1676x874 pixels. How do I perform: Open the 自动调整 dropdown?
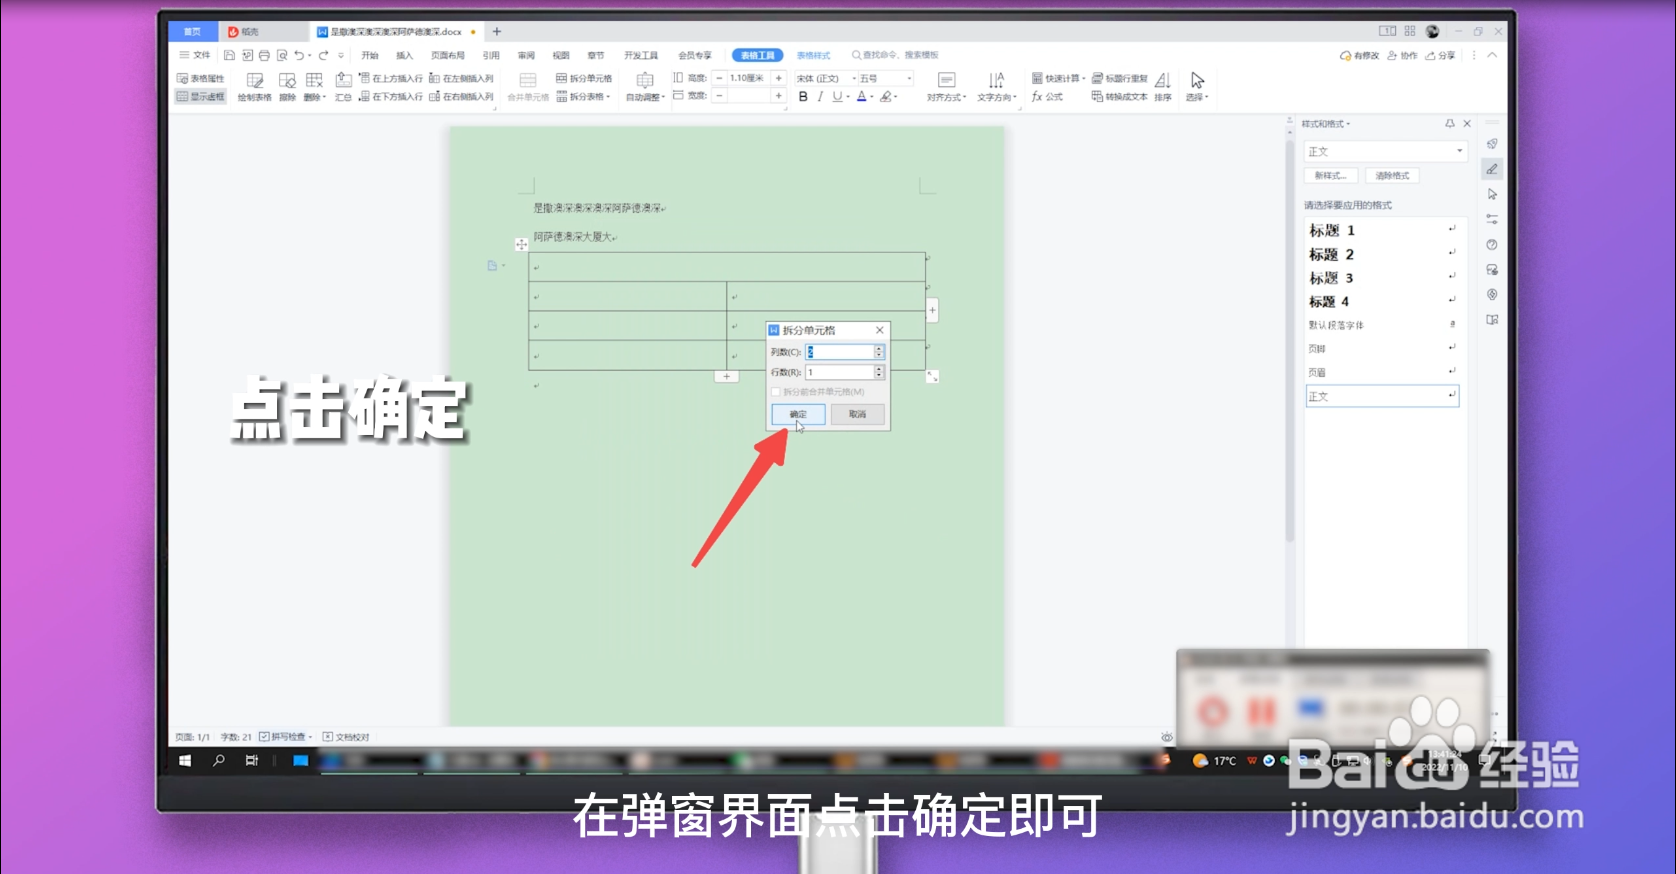coord(645,87)
